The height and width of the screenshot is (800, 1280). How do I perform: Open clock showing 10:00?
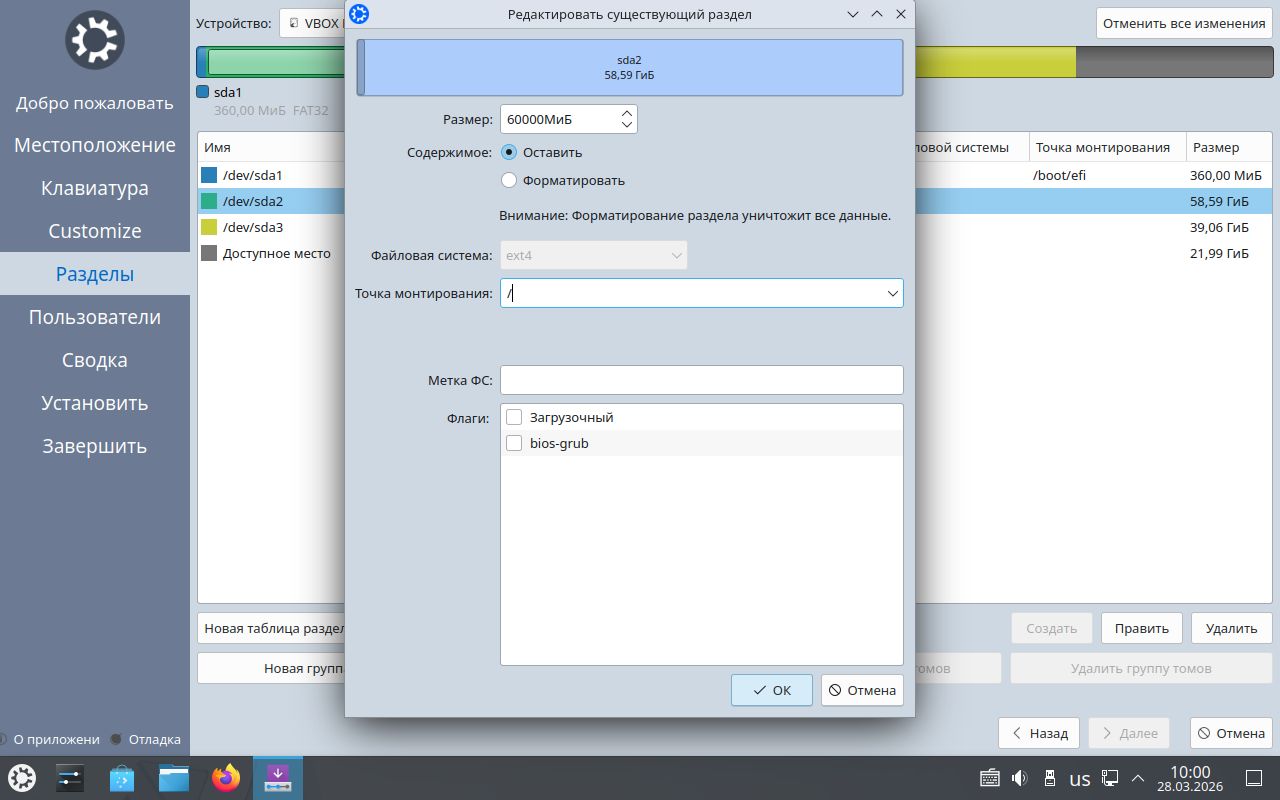point(1190,778)
